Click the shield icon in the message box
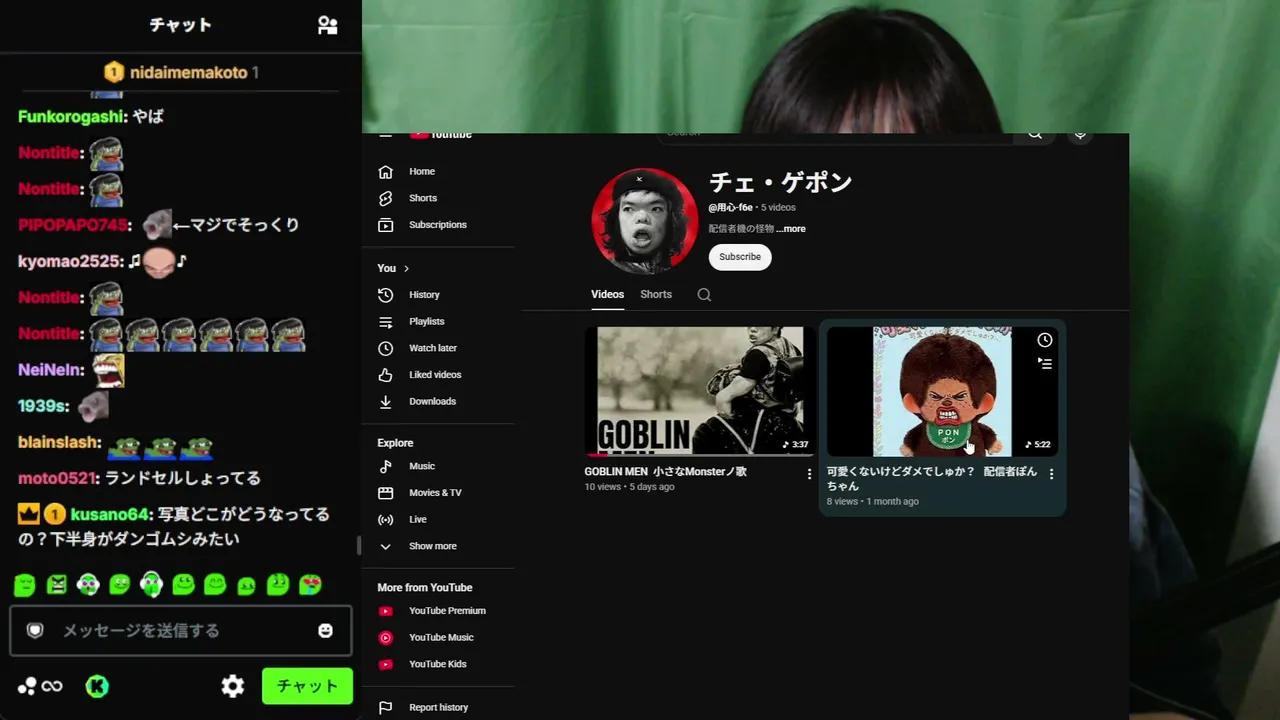Screen dimensions: 1280x720 [x=36, y=630]
